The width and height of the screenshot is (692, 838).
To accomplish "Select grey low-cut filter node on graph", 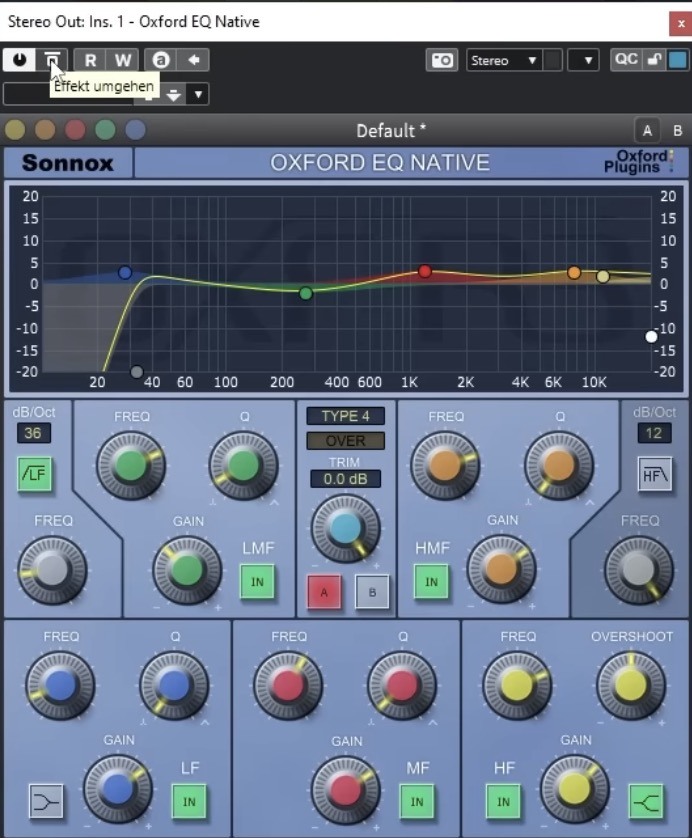I will 137,371.
